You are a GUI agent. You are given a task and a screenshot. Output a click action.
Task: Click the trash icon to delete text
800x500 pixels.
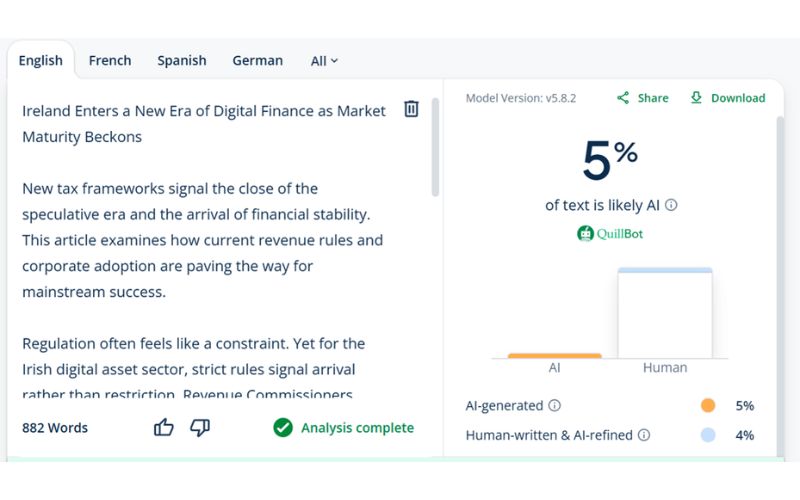[411, 109]
